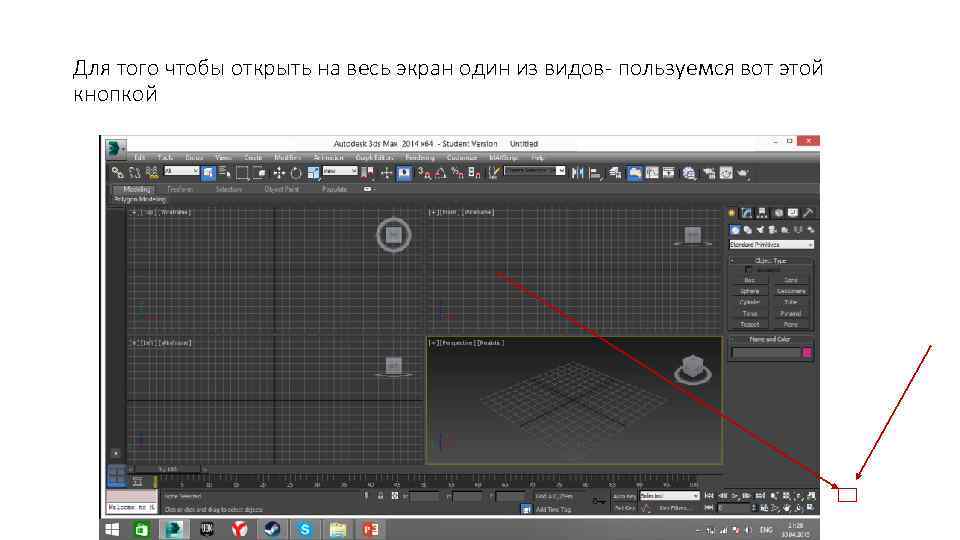
Task: Click the Play Animation button
Action: (734, 495)
